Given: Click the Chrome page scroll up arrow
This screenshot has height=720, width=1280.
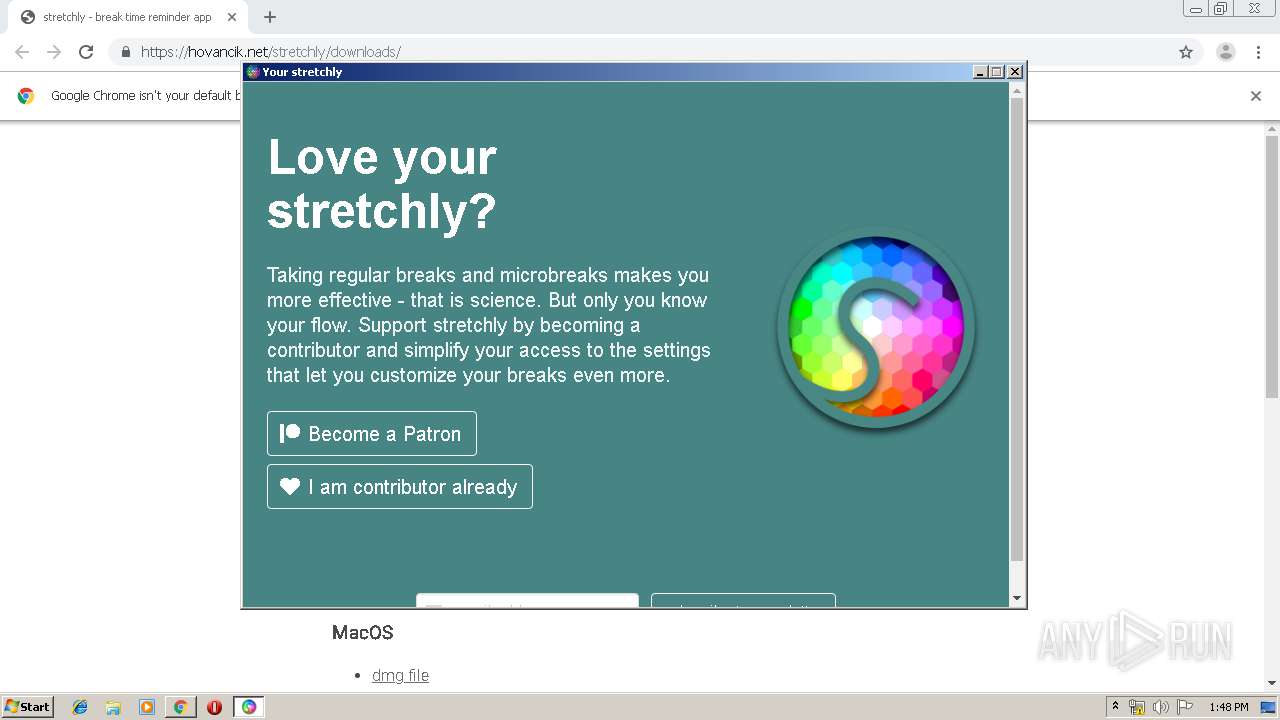Looking at the screenshot, I should pyautogui.click(x=1272, y=128).
